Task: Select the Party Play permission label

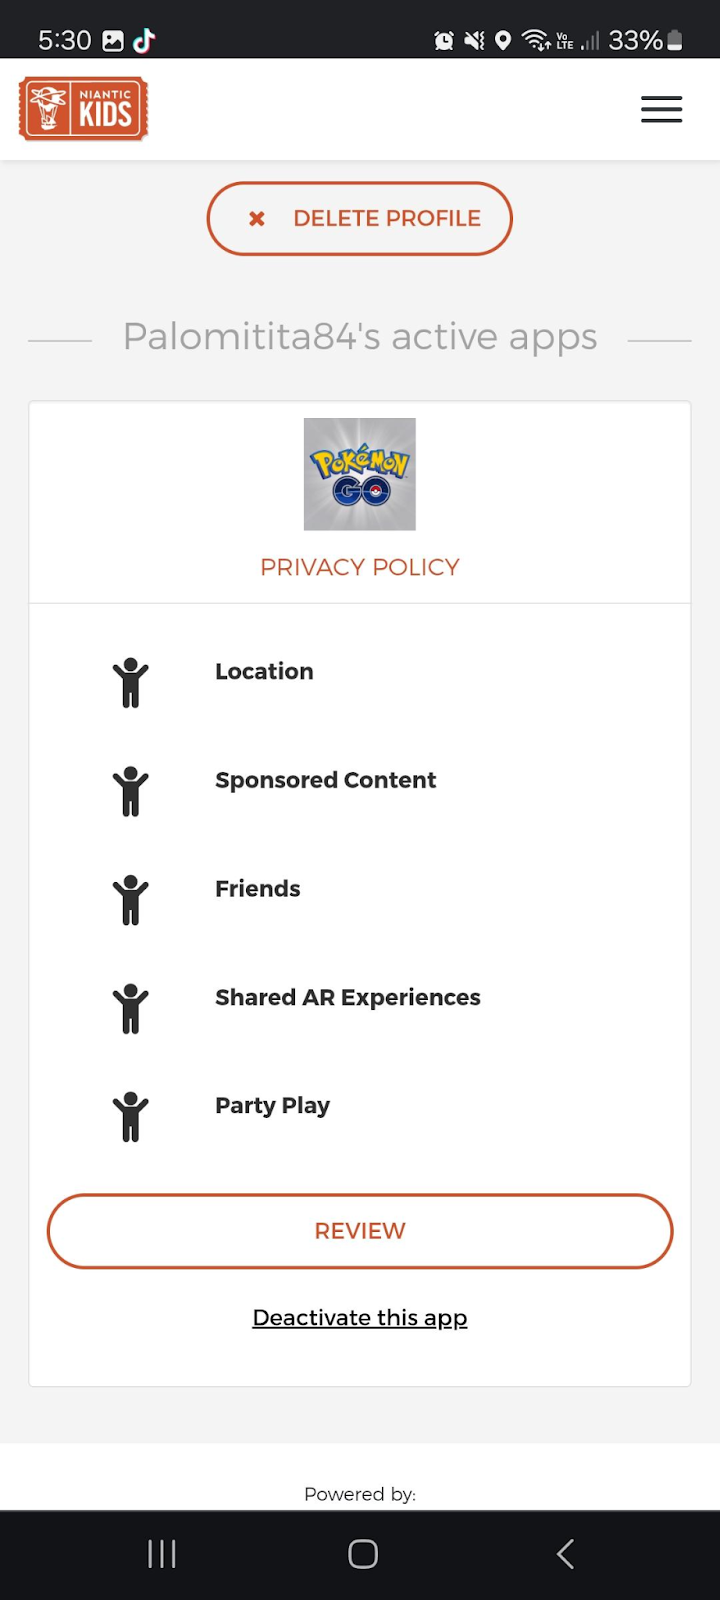Action: (x=272, y=1105)
